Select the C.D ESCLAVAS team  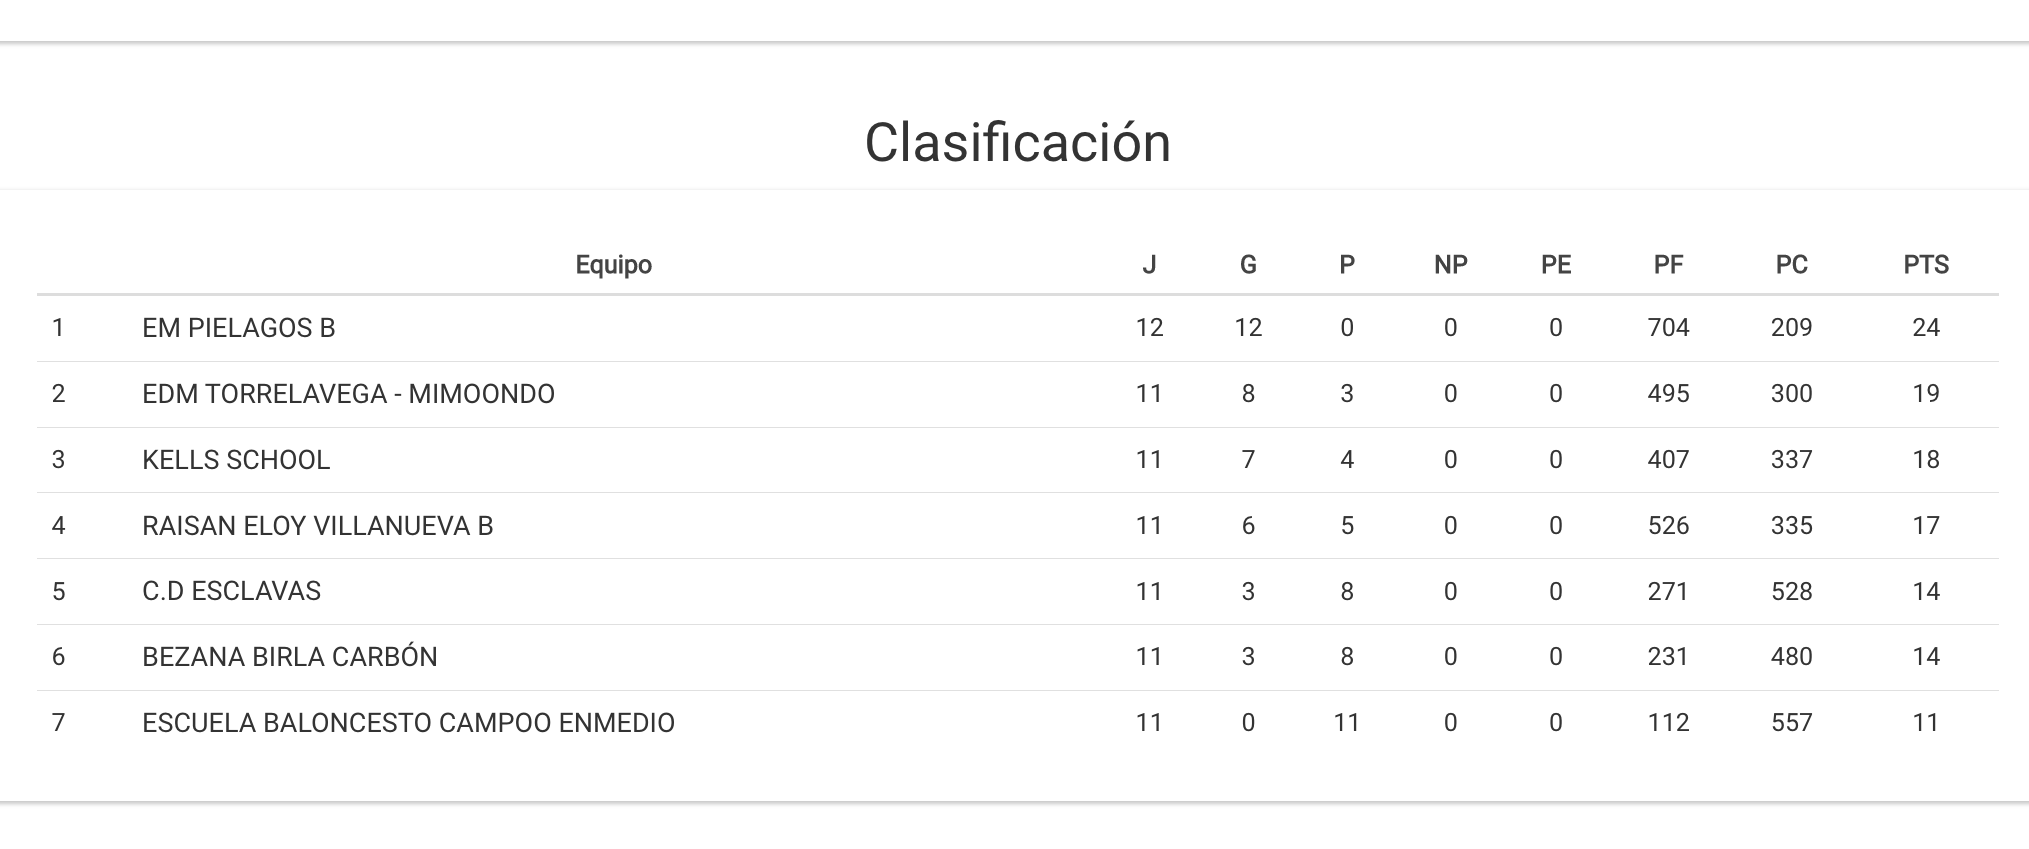[x=231, y=591]
